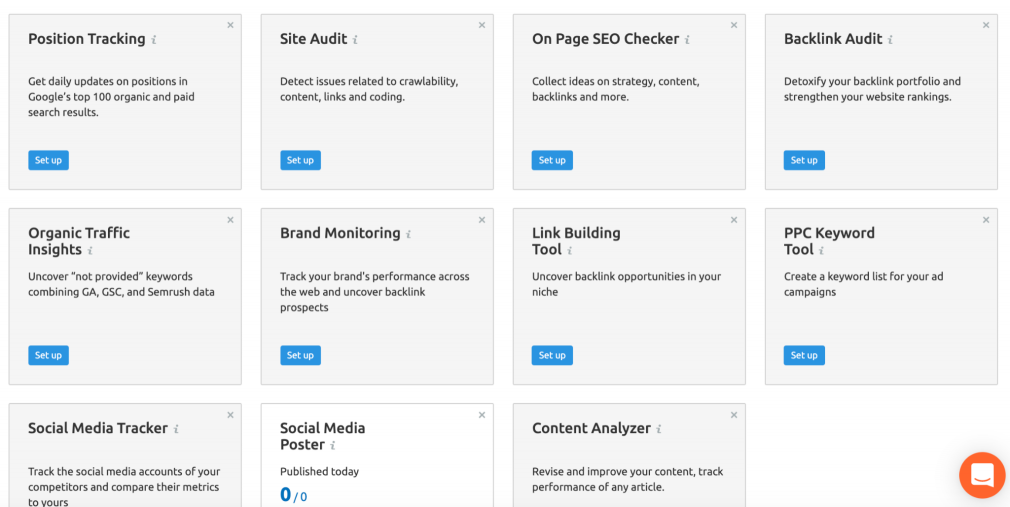This screenshot has height=507, width=1010.
Task: Click the info icon next to Backlink Audit
Action: coord(890,40)
